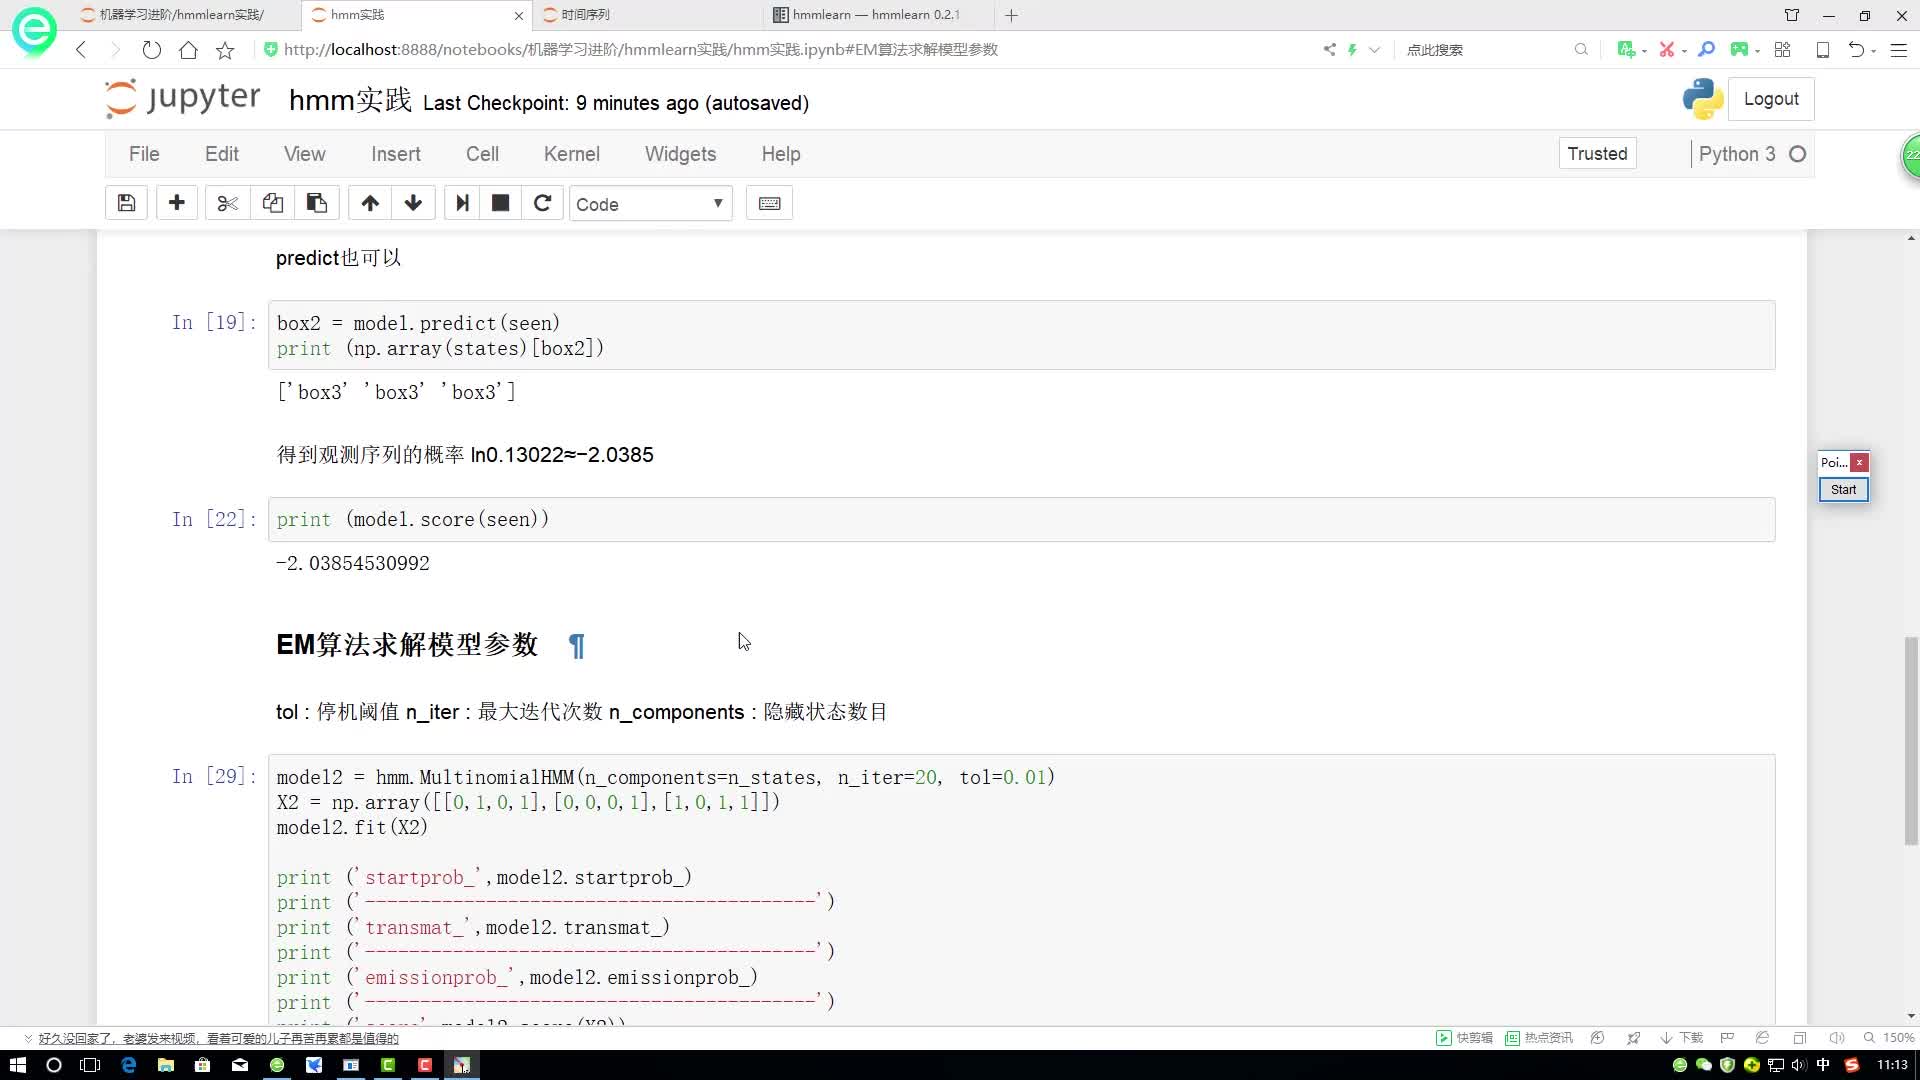Switch to the 机器学习进阶/hmmlearn实践 browser tab
Image resolution: width=1920 pixels, height=1080 pixels.
[x=182, y=15]
